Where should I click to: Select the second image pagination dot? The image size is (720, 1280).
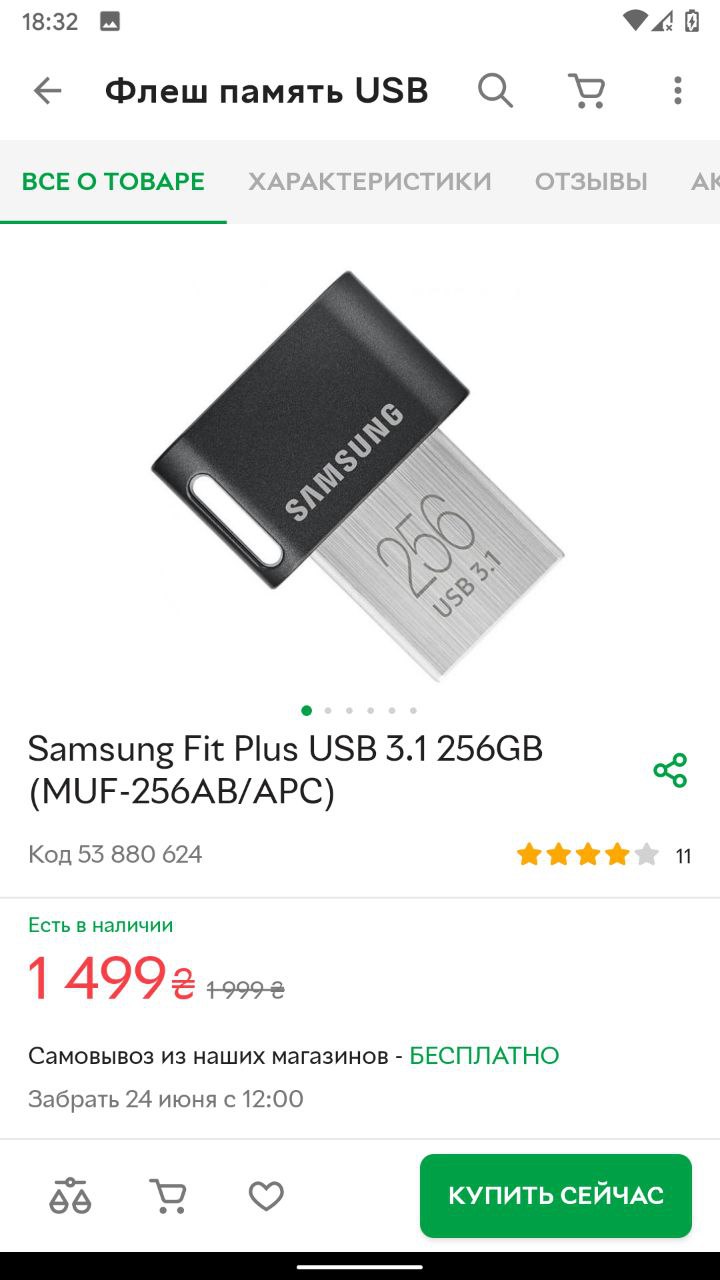coord(328,710)
